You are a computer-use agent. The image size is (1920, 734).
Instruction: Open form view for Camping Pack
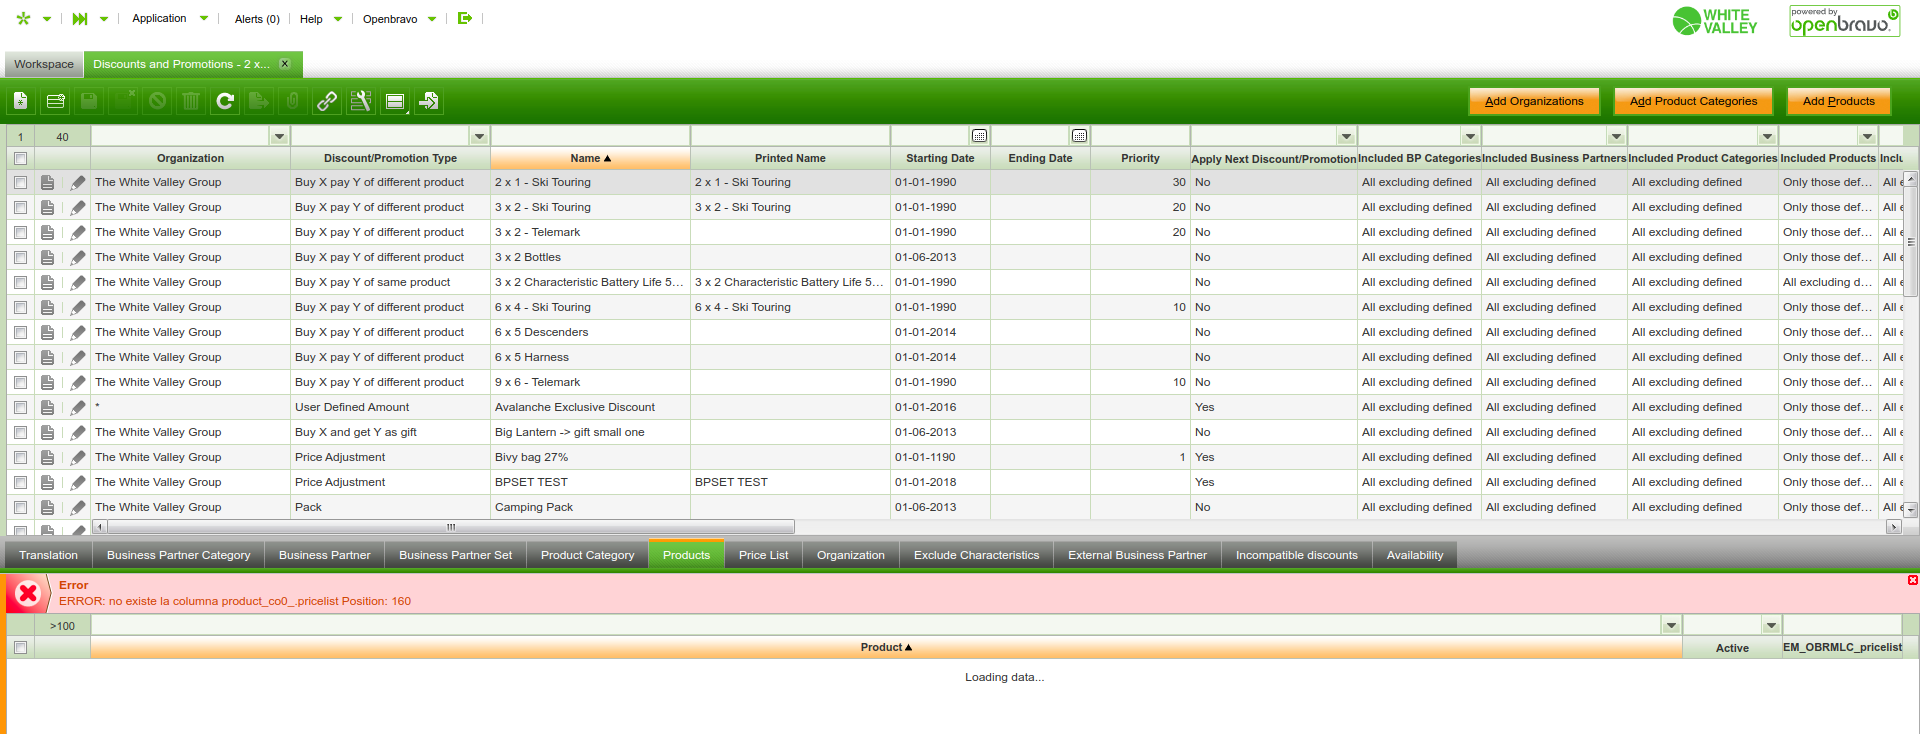click(47, 507)
